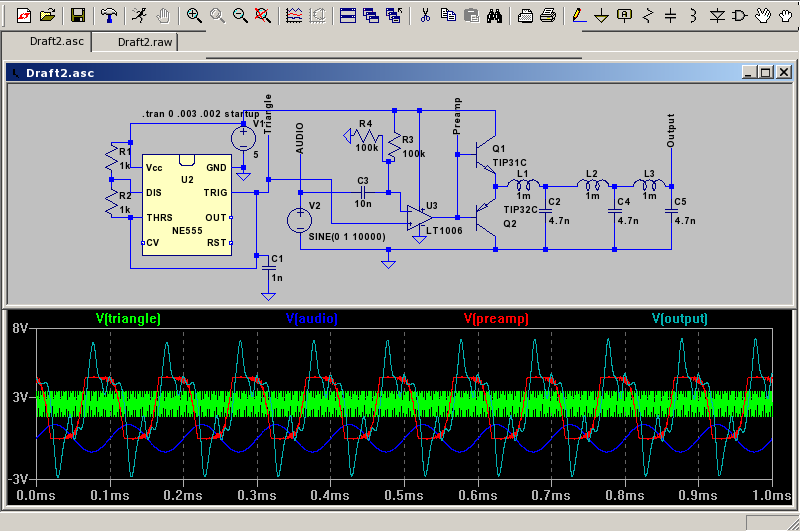Select the label net tool
Viewport: 800px width, 531px height.
coord(624,16)
